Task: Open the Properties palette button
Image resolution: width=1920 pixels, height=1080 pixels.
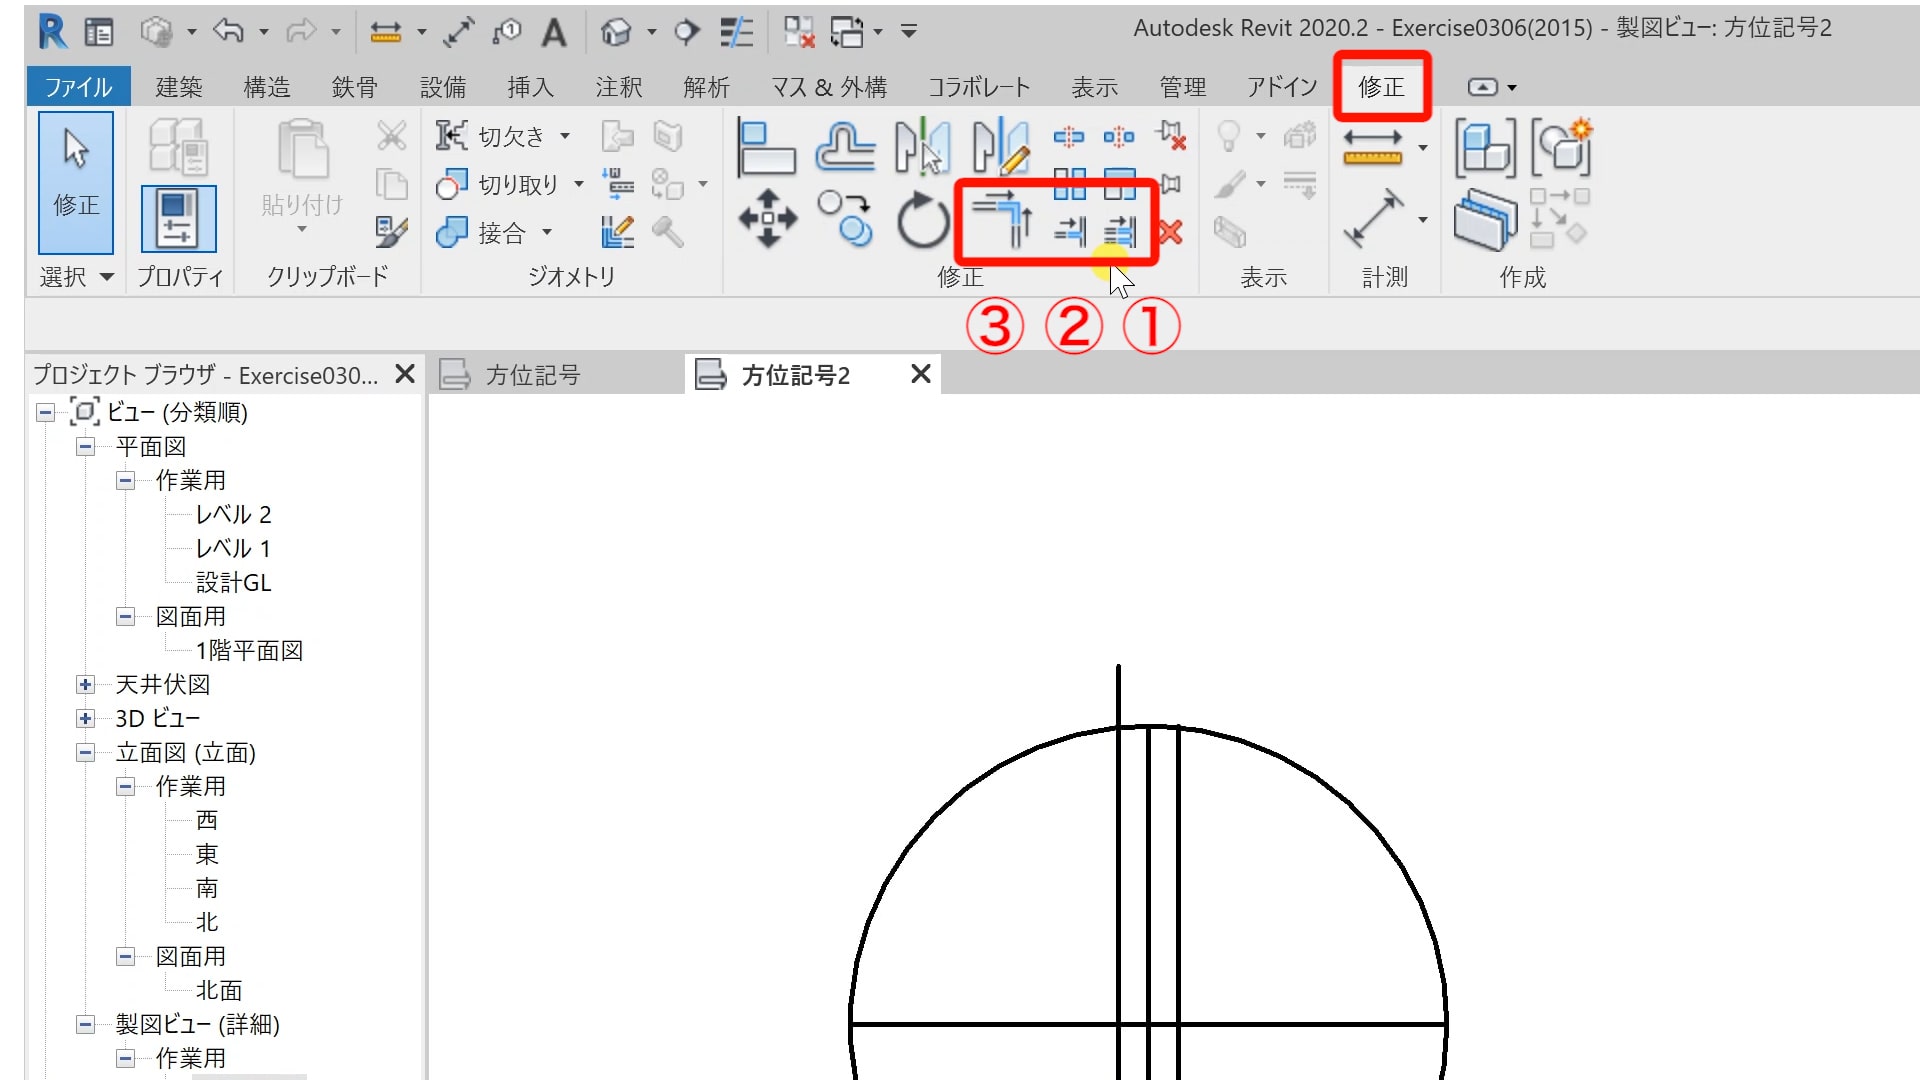Action: 178,218
